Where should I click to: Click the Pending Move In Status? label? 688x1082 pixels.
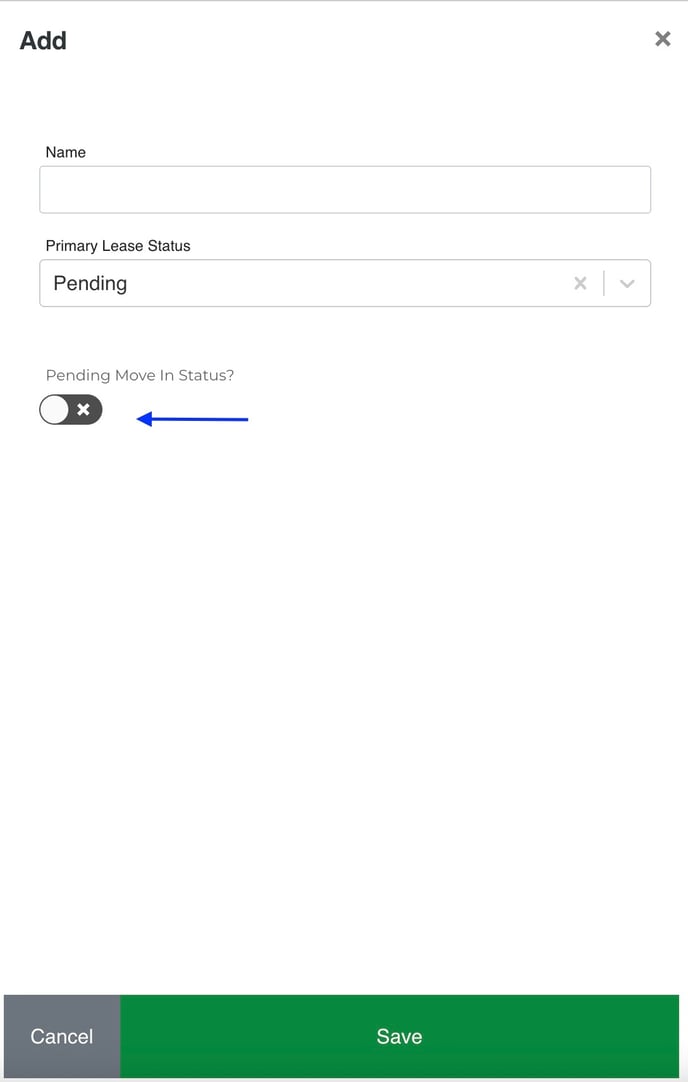[140, 375]
